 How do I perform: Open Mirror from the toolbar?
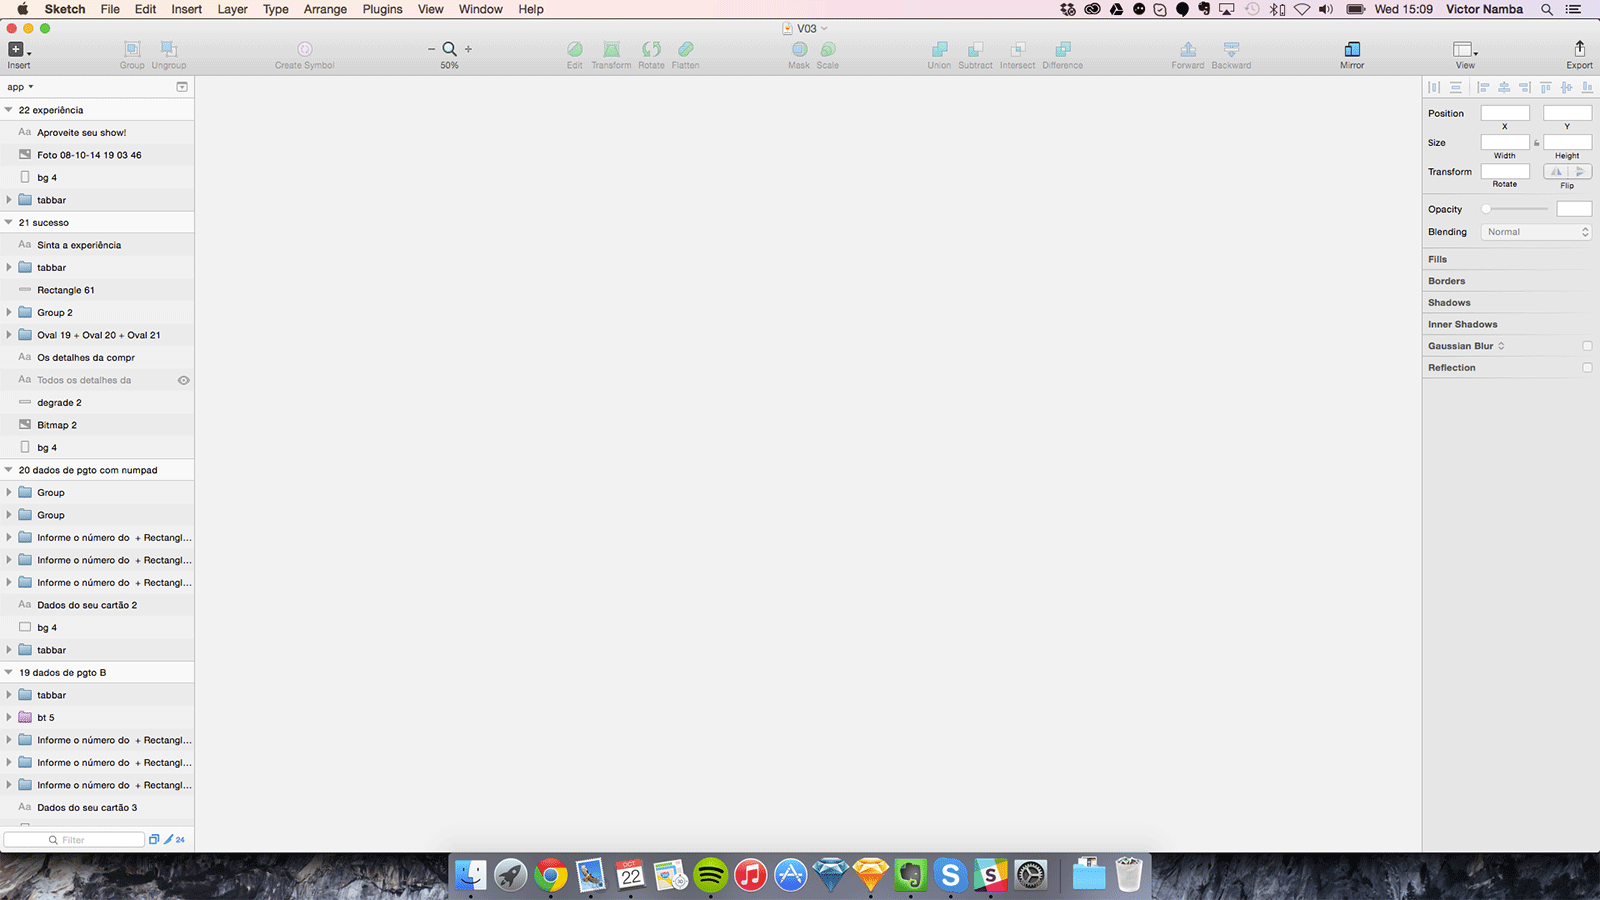[x=1352, y=49]
